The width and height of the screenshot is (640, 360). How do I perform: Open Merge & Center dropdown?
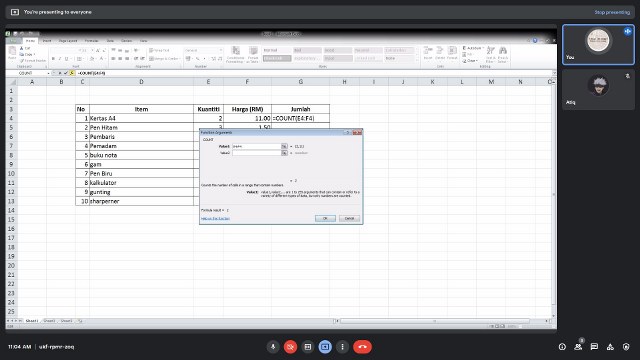pos(180,59)
